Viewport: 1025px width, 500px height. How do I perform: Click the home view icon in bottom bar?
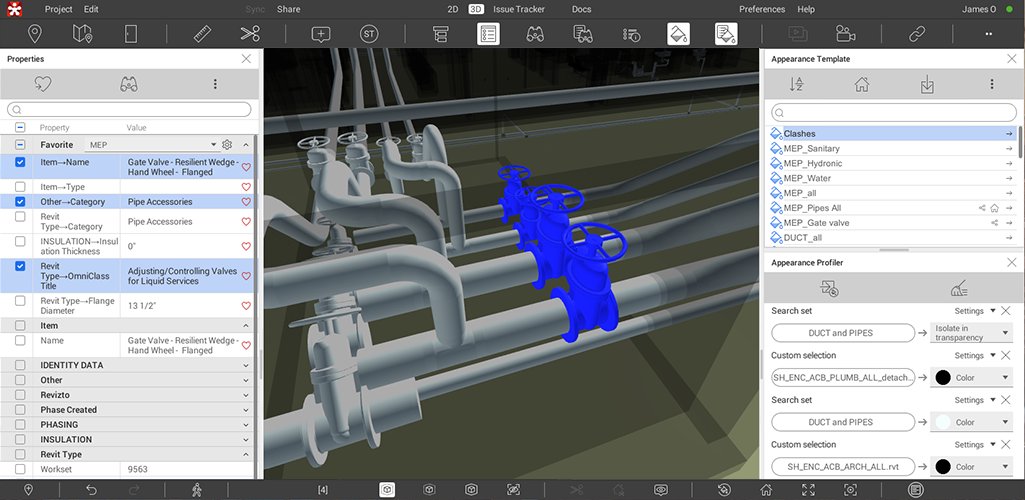(766, 490)
